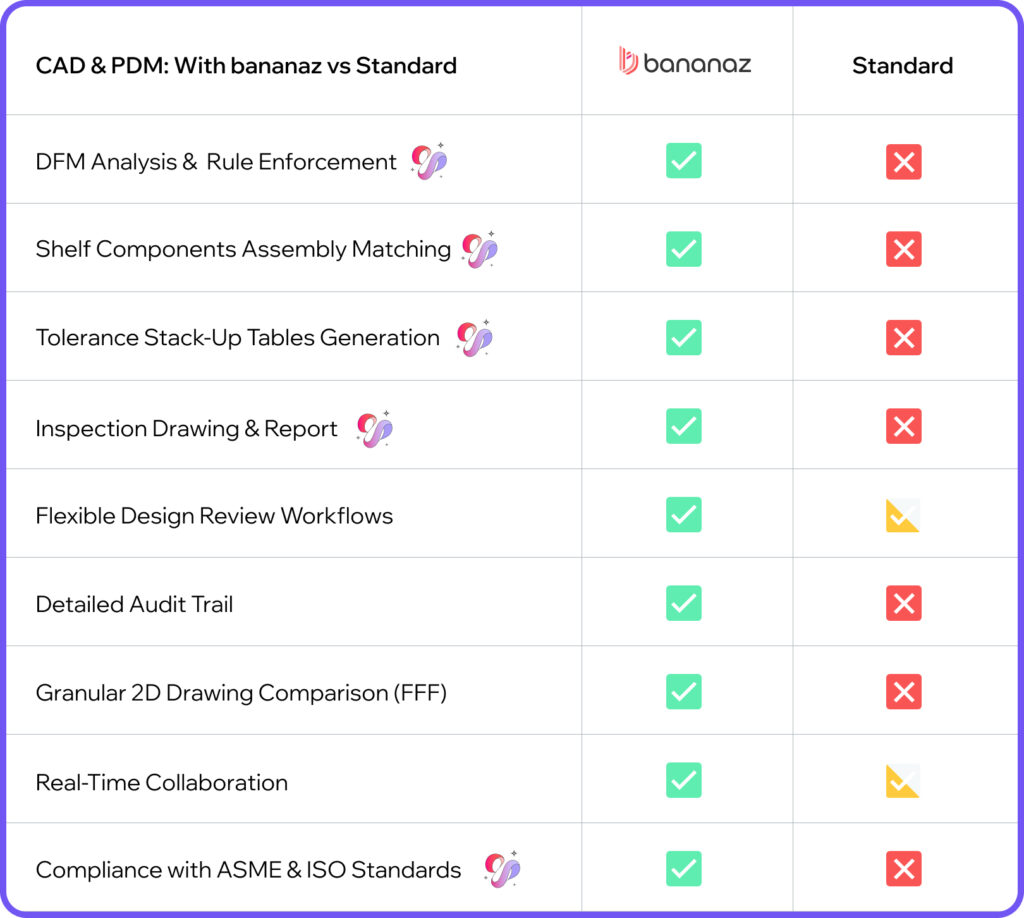Click the Granular 2D Drawing Comparison text
Screen dimensions: 1024x918
point(241,693)
